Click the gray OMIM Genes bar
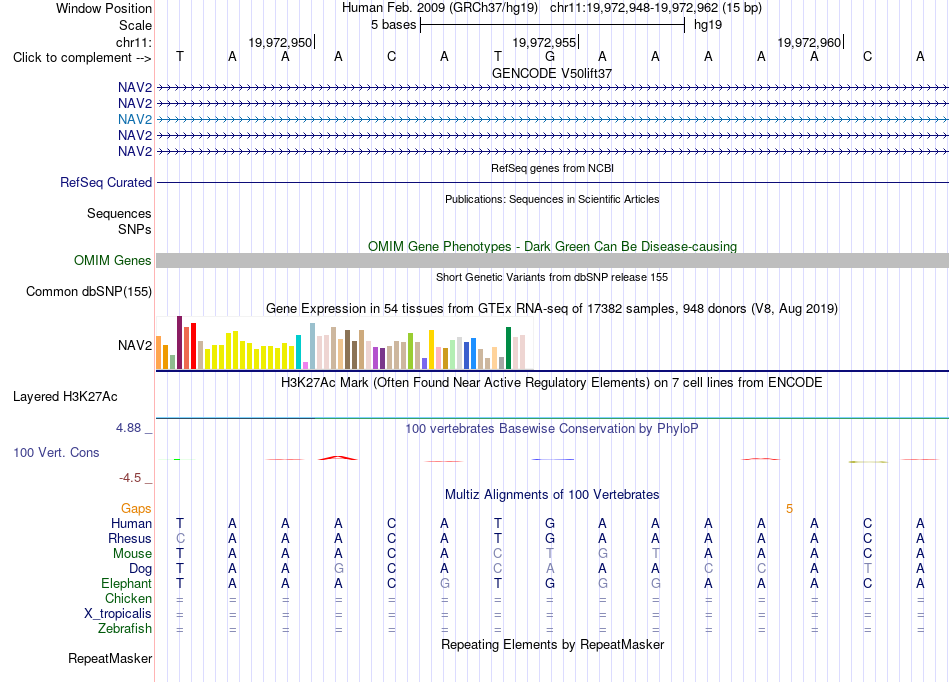The width and height of the screenshot is (950, 682). tap(552, 260)
